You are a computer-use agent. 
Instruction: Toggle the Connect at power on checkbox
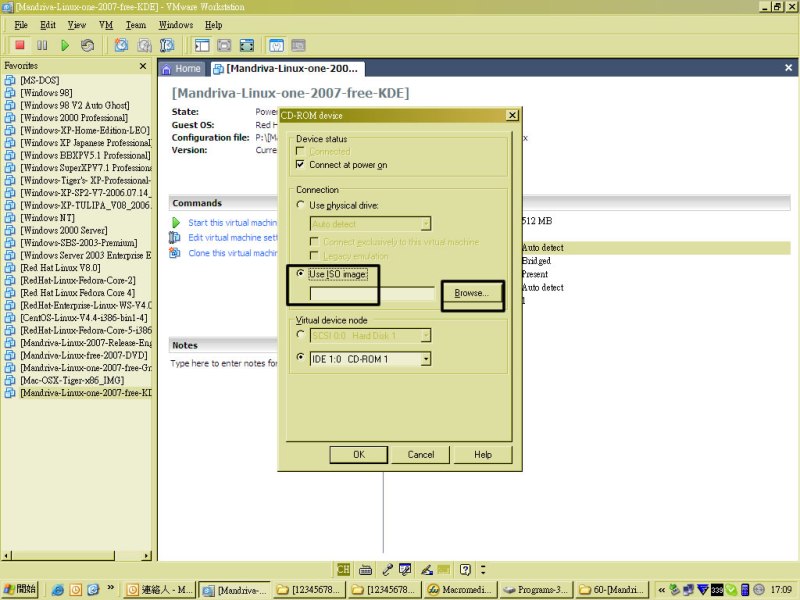click(300, 164)
